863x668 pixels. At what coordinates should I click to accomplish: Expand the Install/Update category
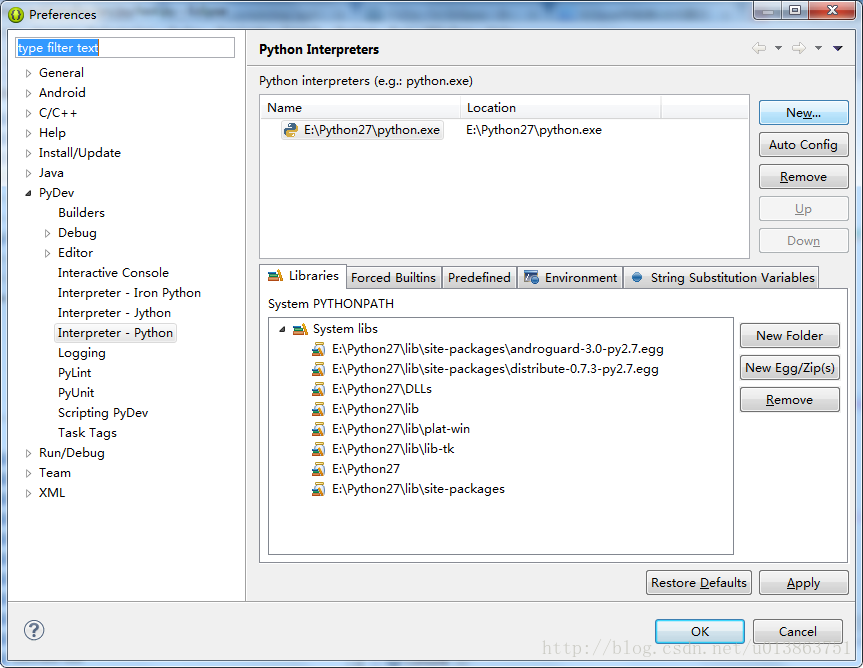tap(28, 153)
